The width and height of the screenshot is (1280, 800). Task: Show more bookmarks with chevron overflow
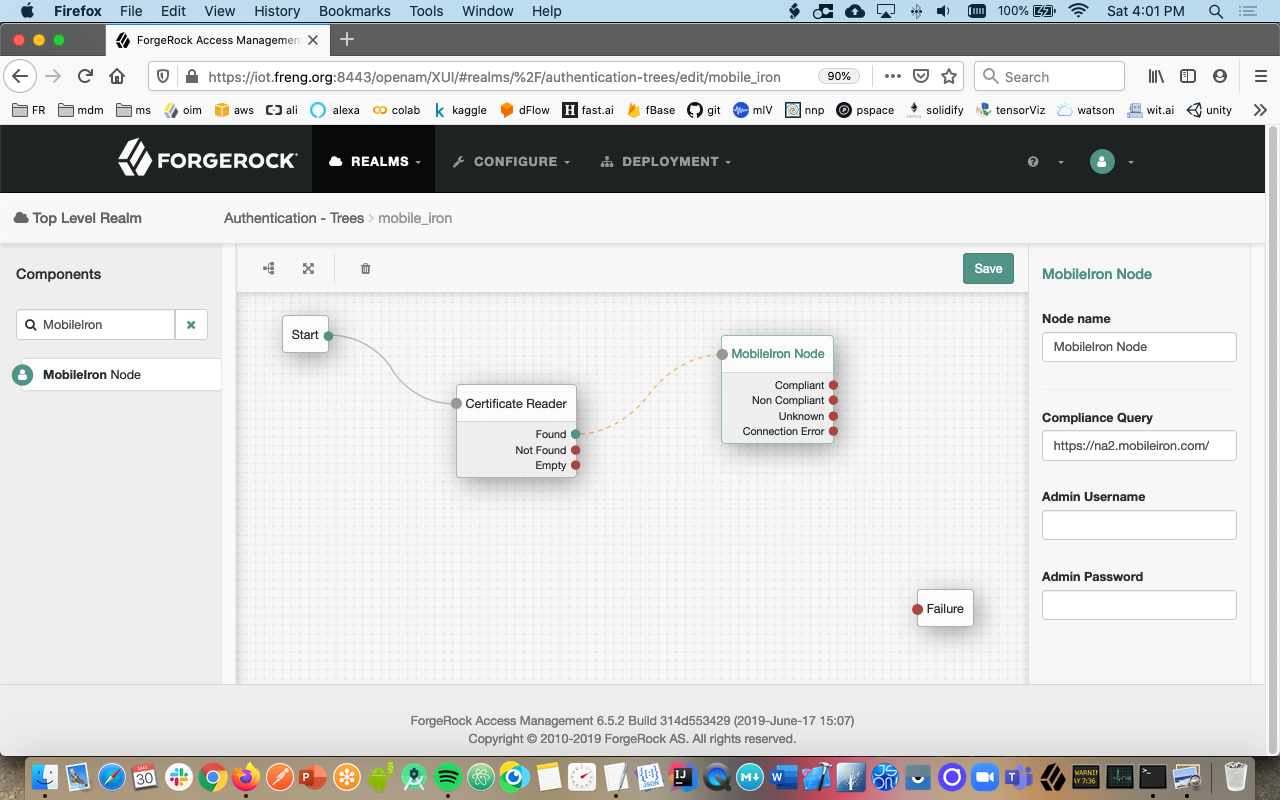point(1260,110)
